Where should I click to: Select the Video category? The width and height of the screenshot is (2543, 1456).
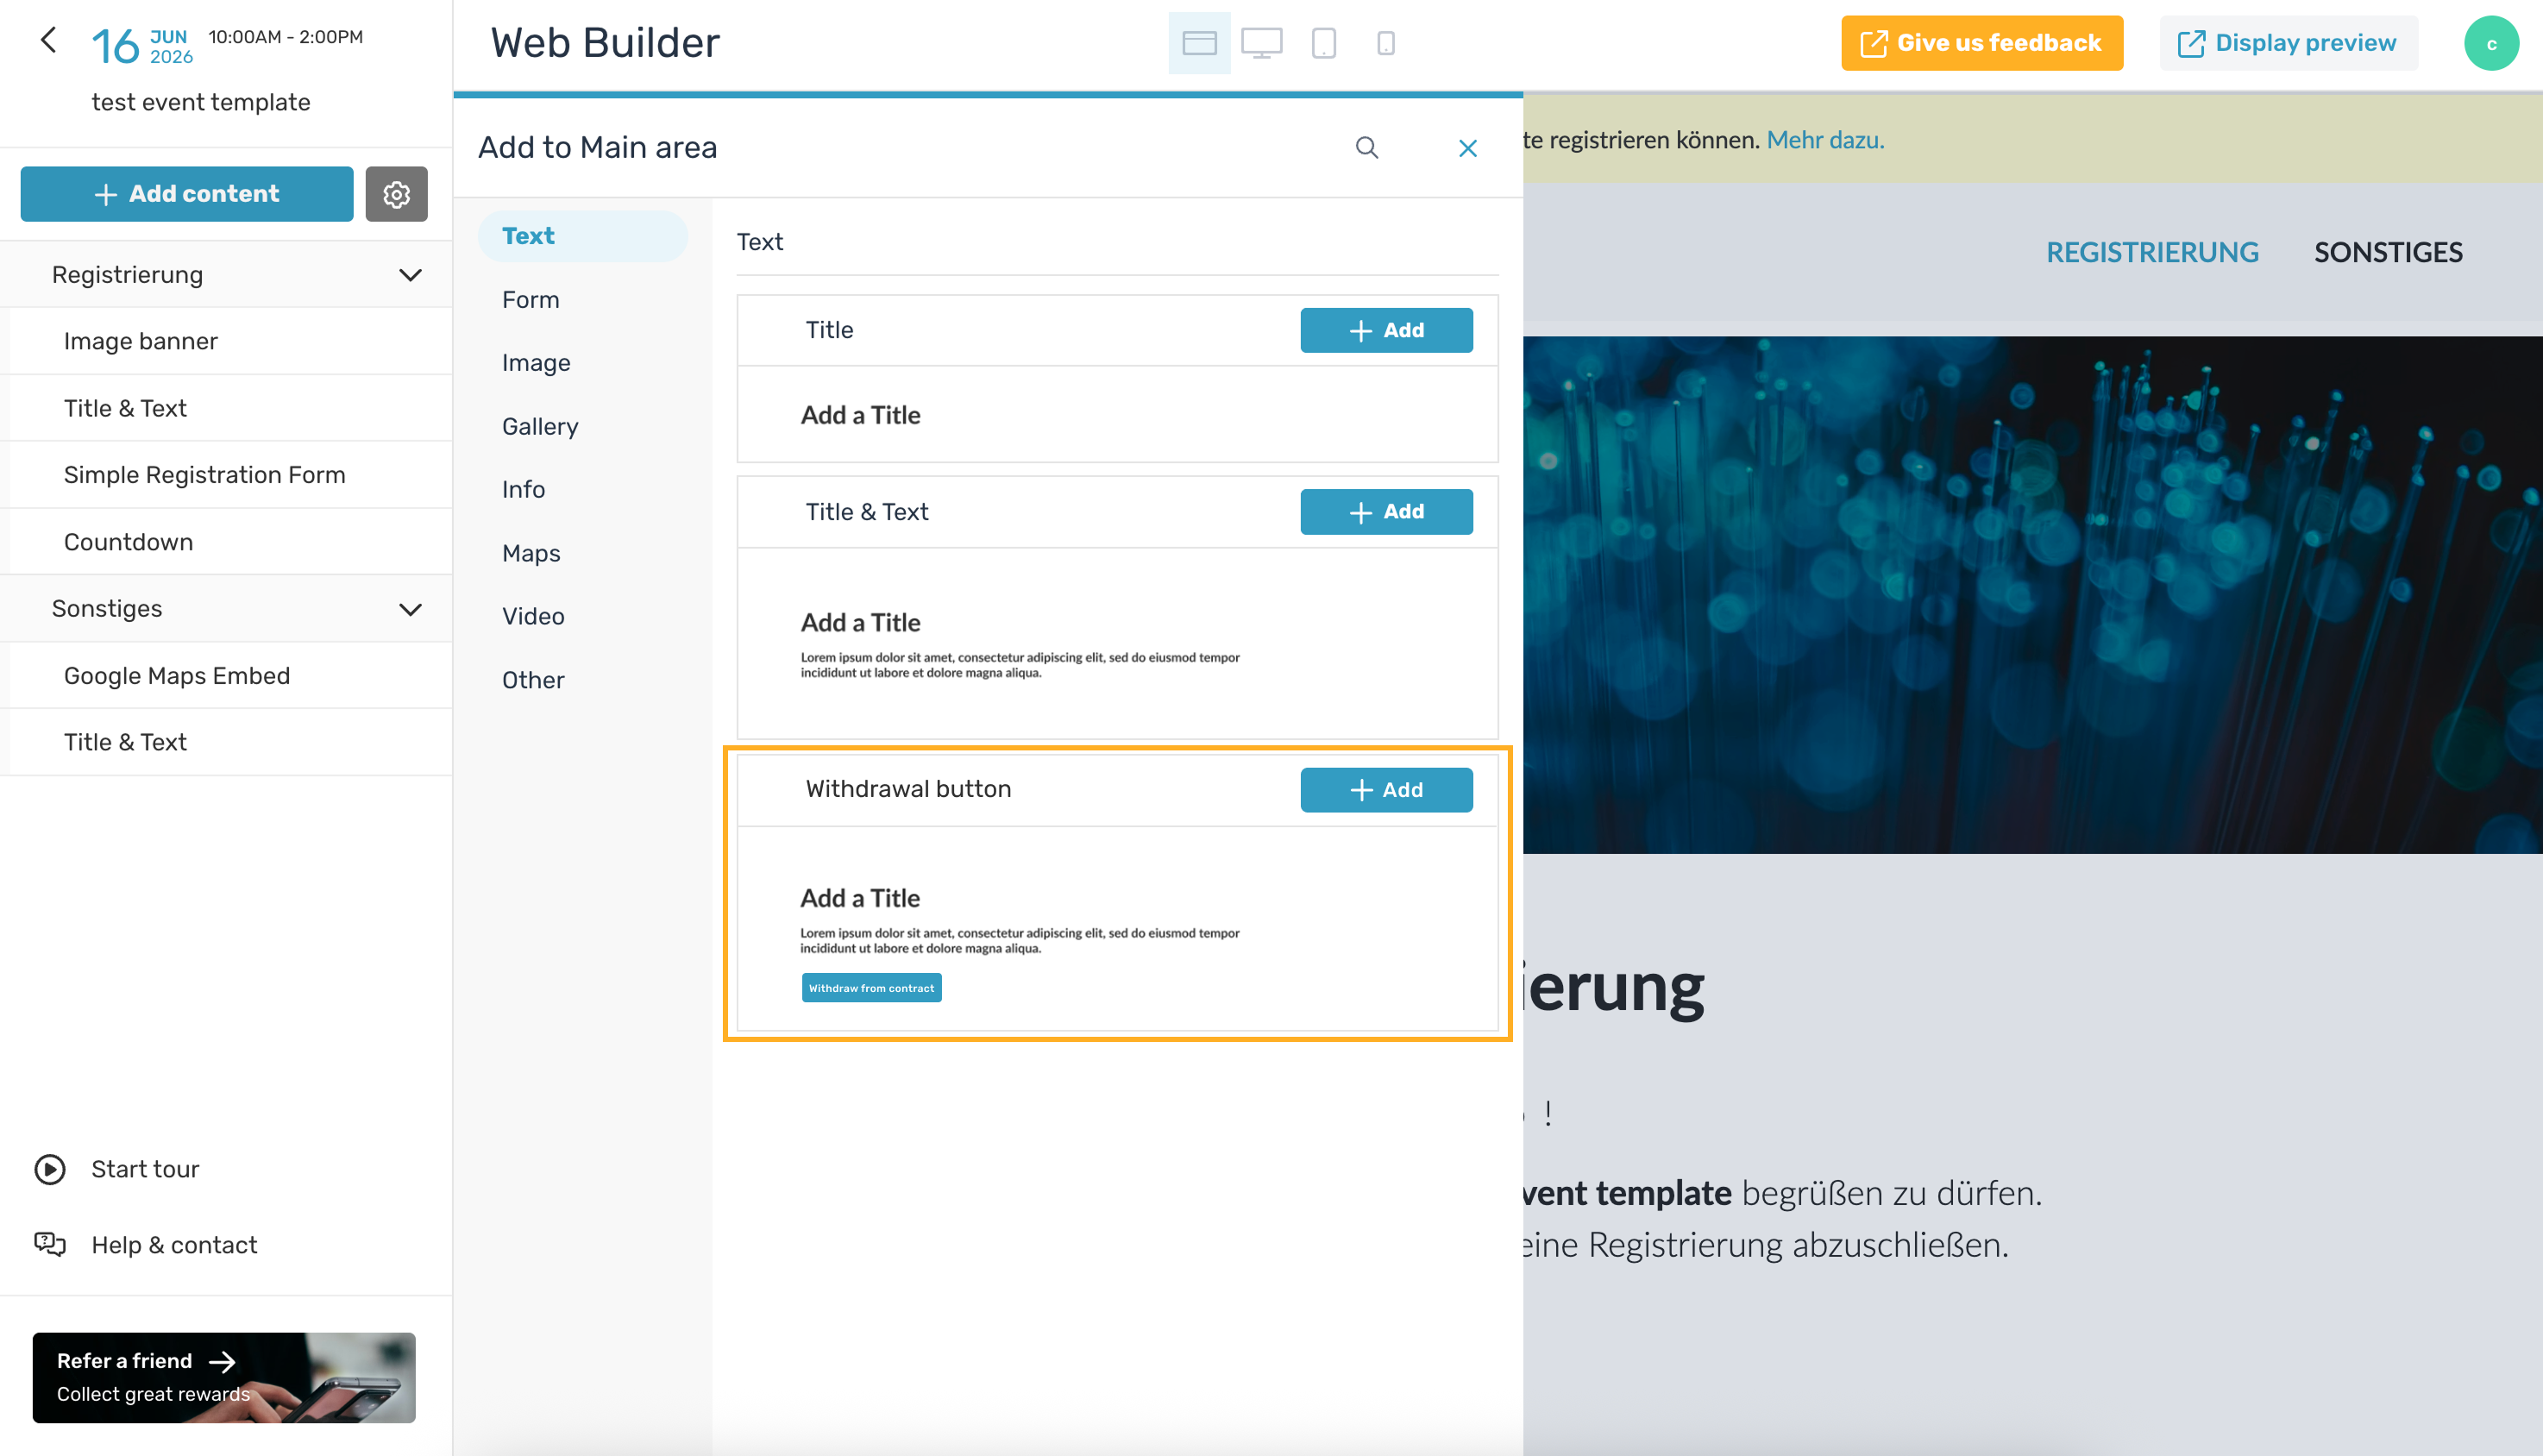(x=533, y=616)
